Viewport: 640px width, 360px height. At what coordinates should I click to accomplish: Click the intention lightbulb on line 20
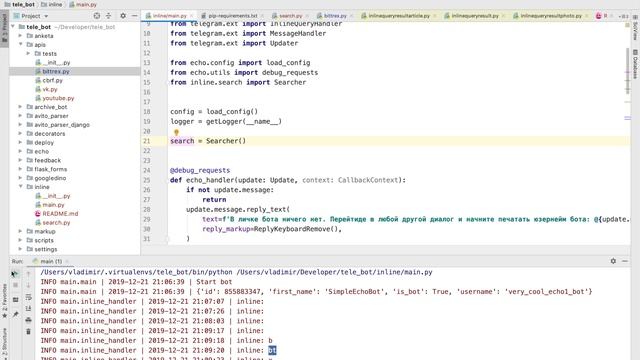pos(176,132)
